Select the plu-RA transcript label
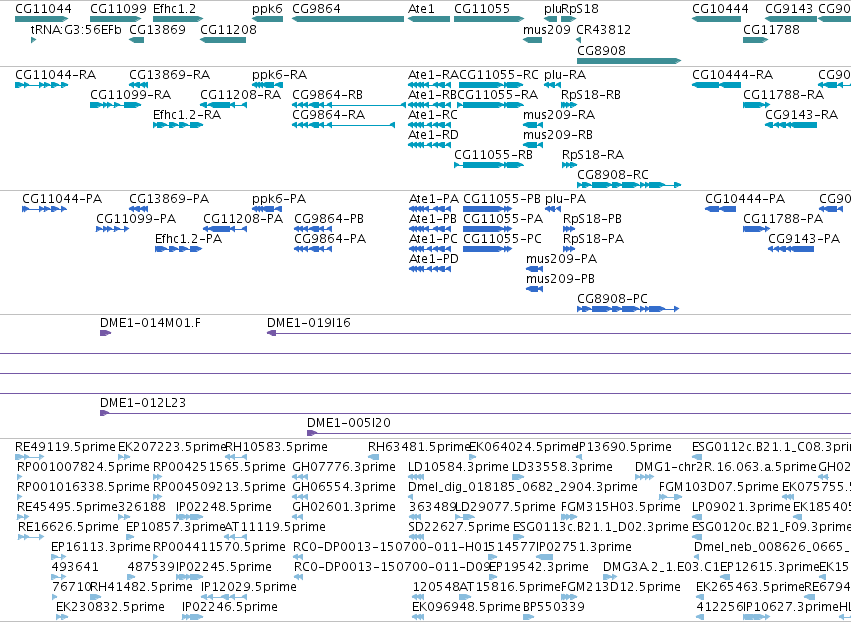Viewport: 851px width, 622px height. pyautogui.click(x=565, y=74)
